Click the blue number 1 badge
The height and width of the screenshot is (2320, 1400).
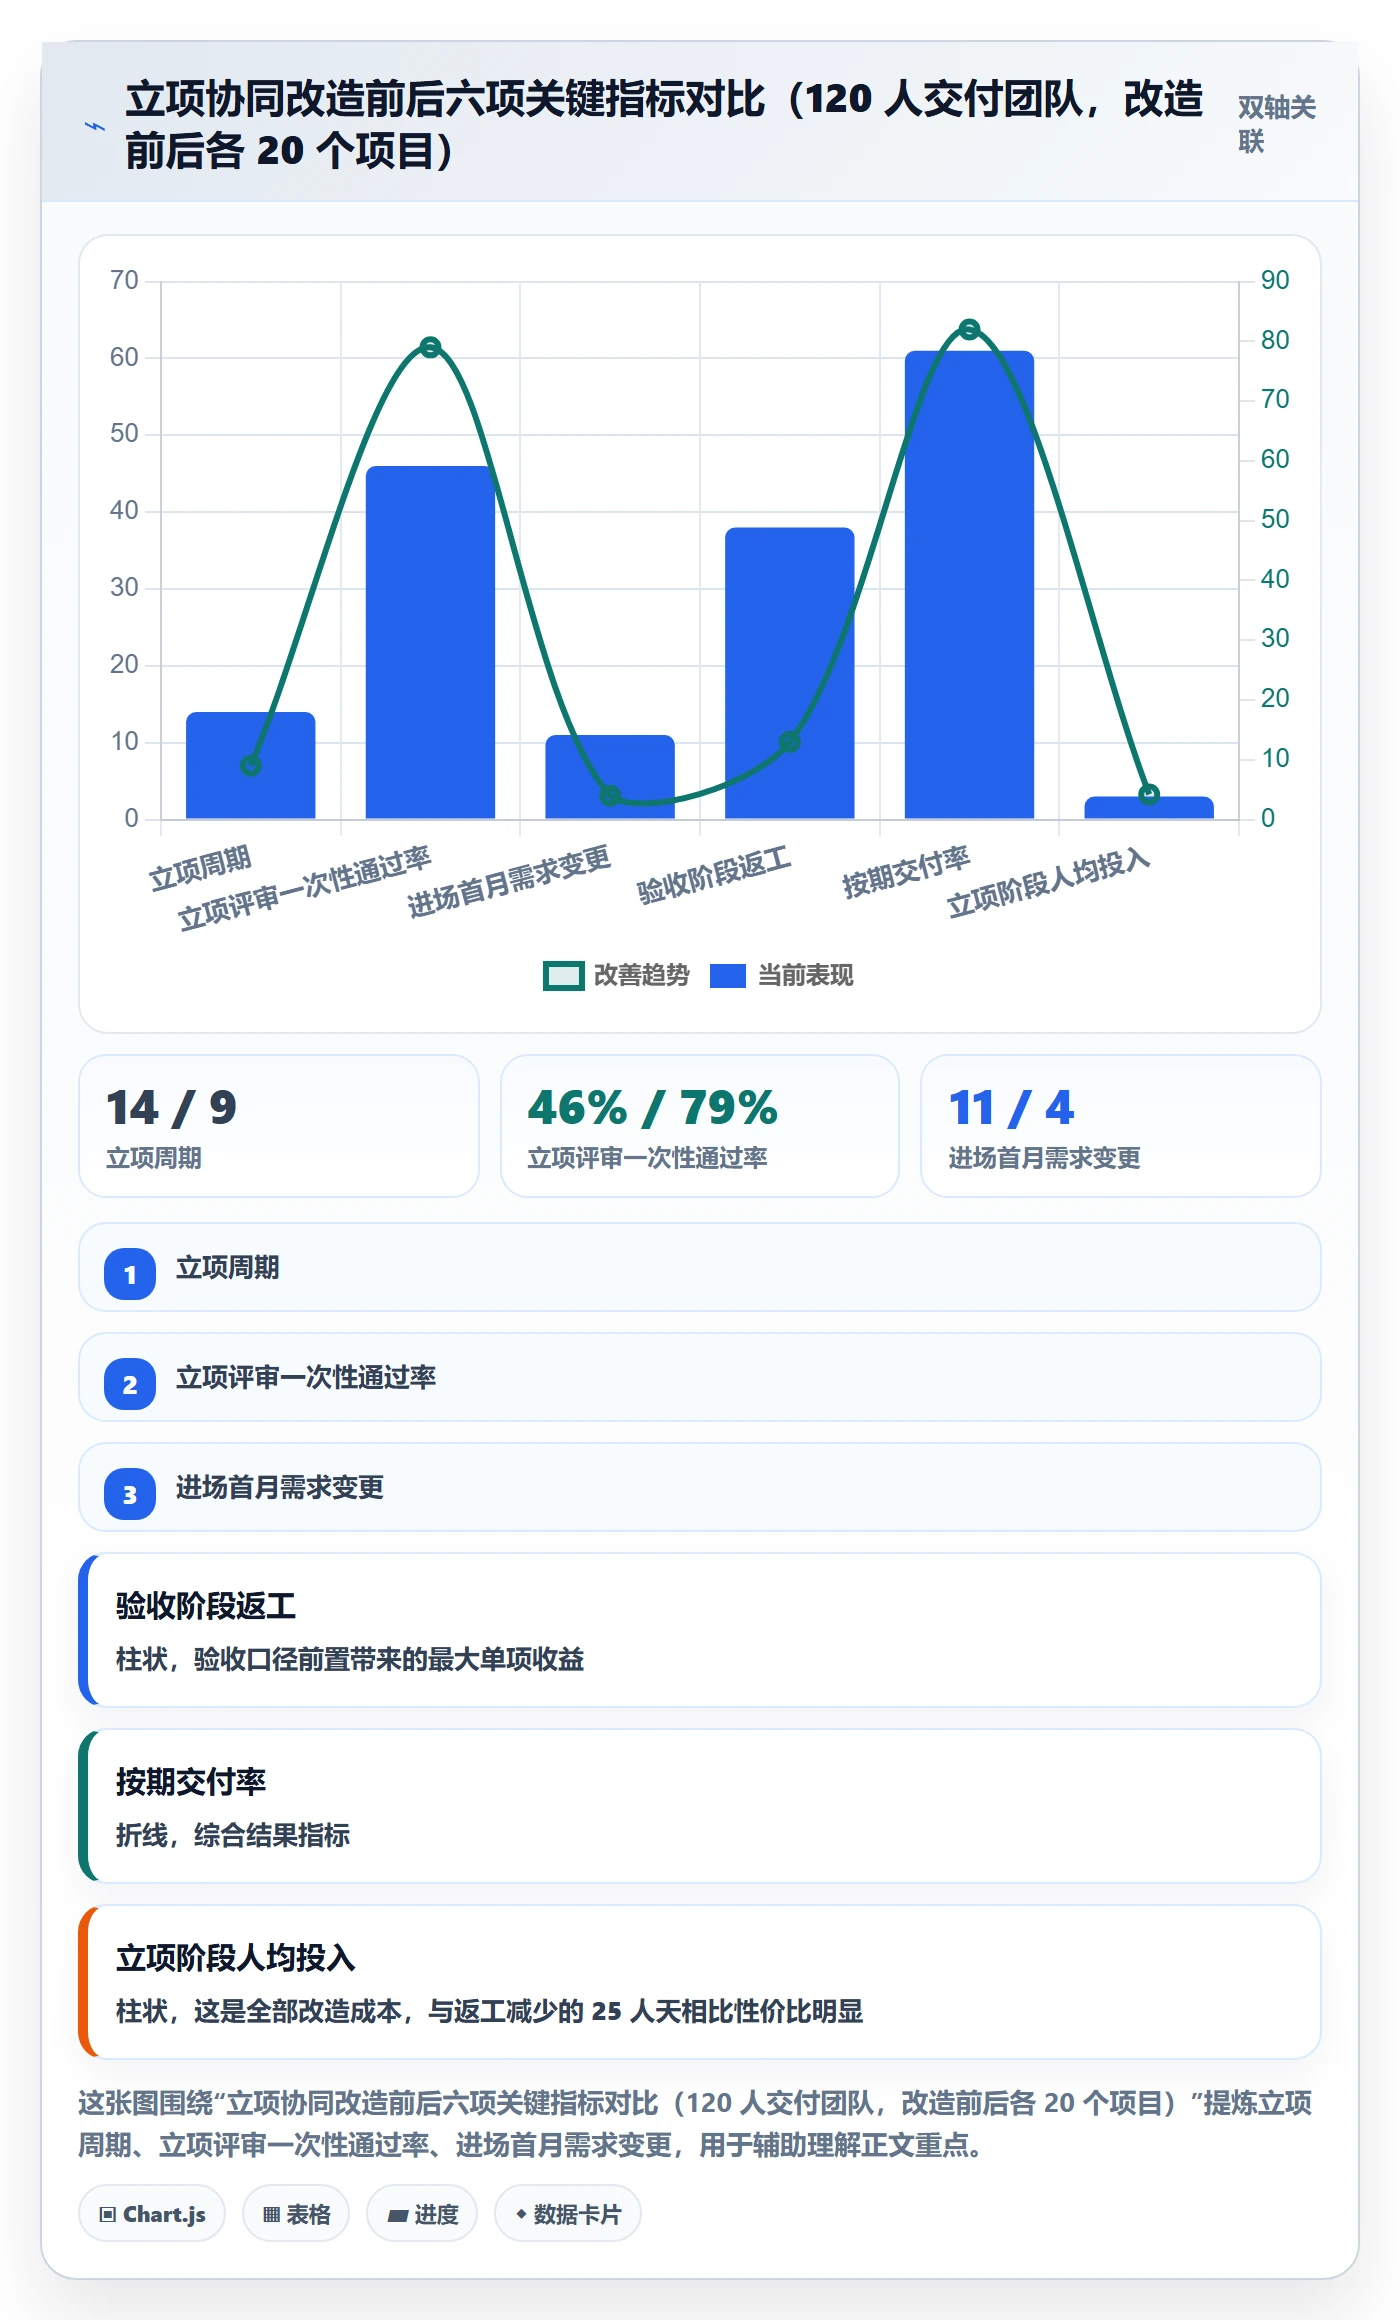[130, 1274]
